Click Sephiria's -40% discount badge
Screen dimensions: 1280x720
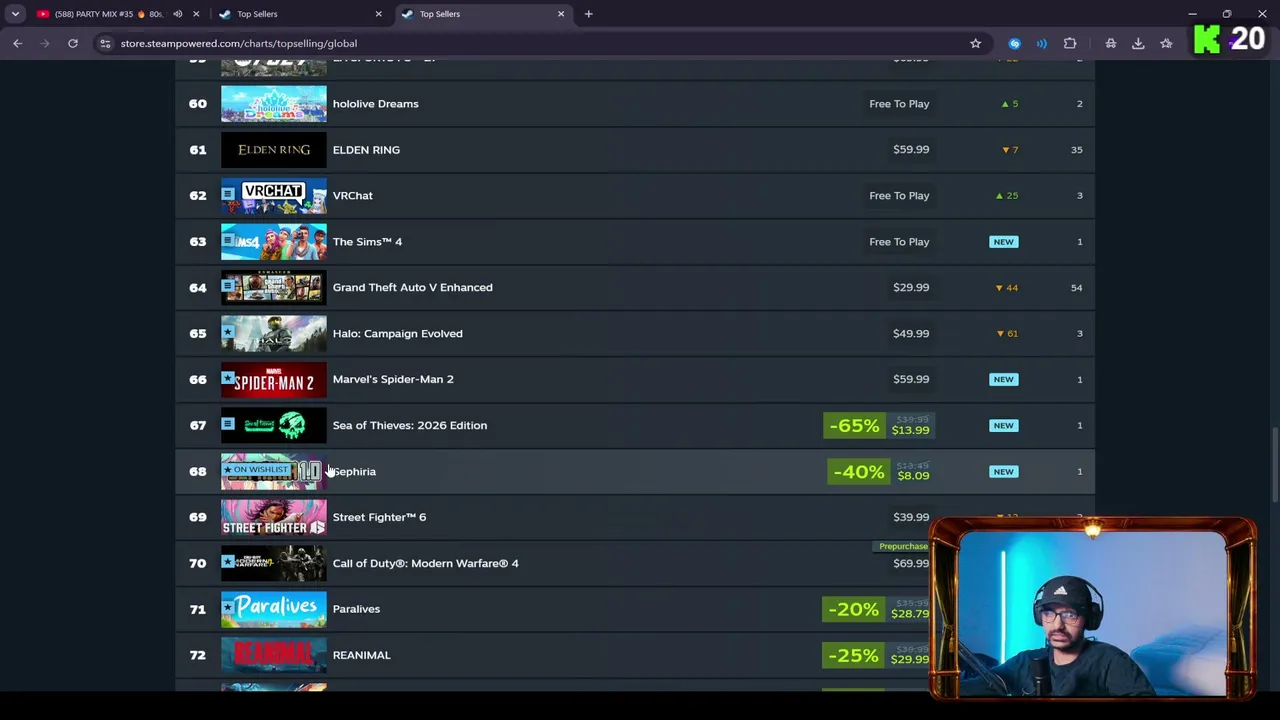pos(858,472)
